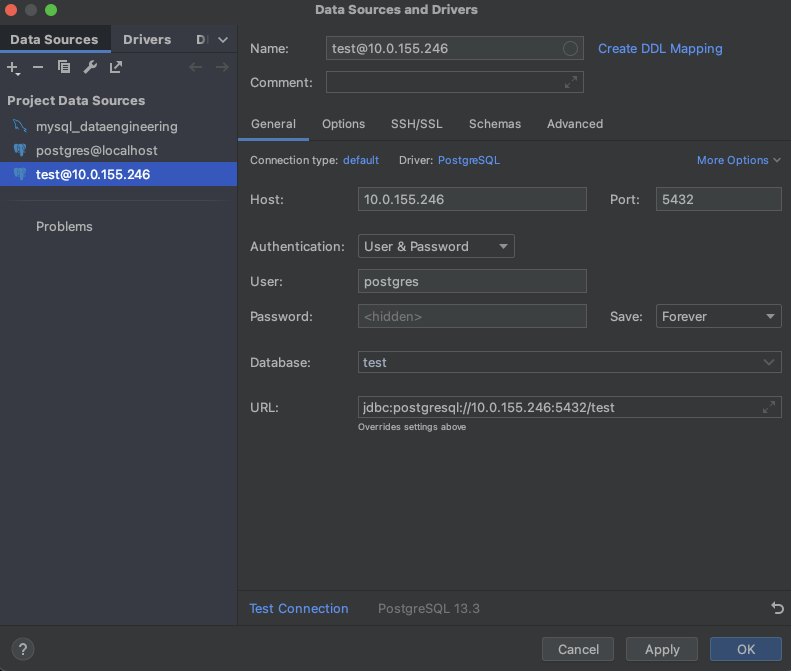Click the User field containing postgres
This screenshot has height=671, width=791.
[x=472, y=281]
